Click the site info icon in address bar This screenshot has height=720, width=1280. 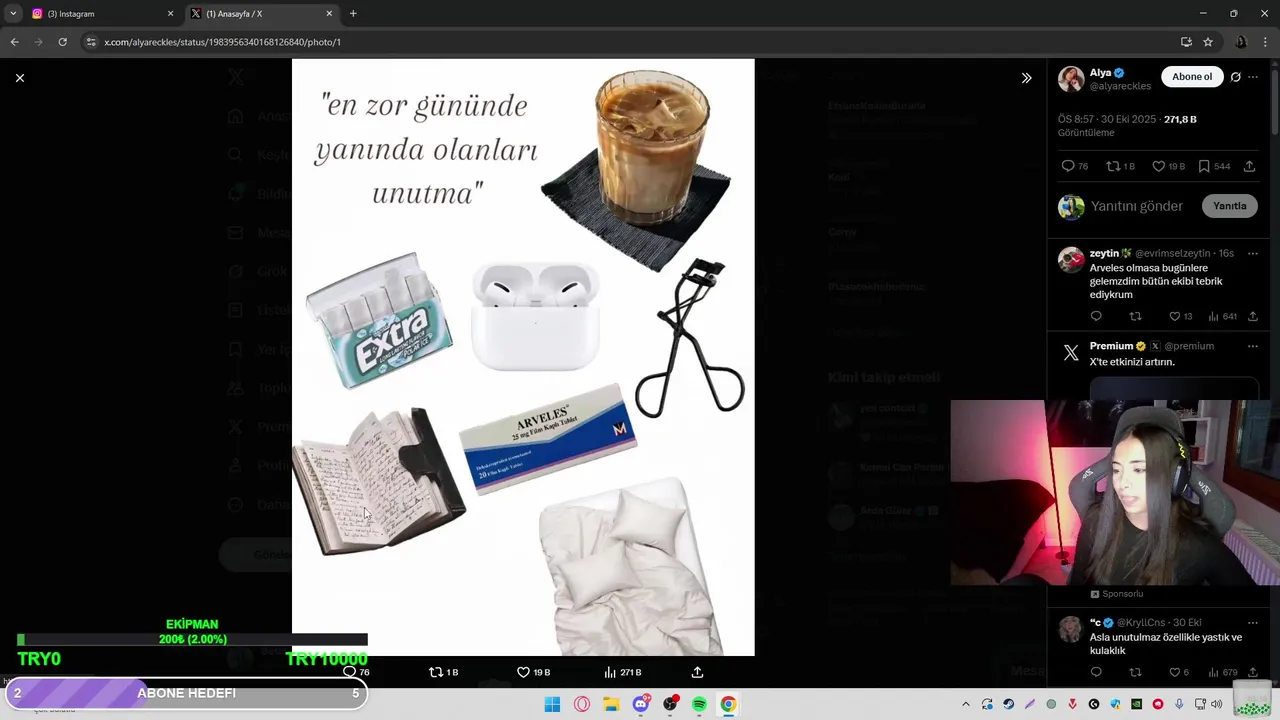click(91, 42)
